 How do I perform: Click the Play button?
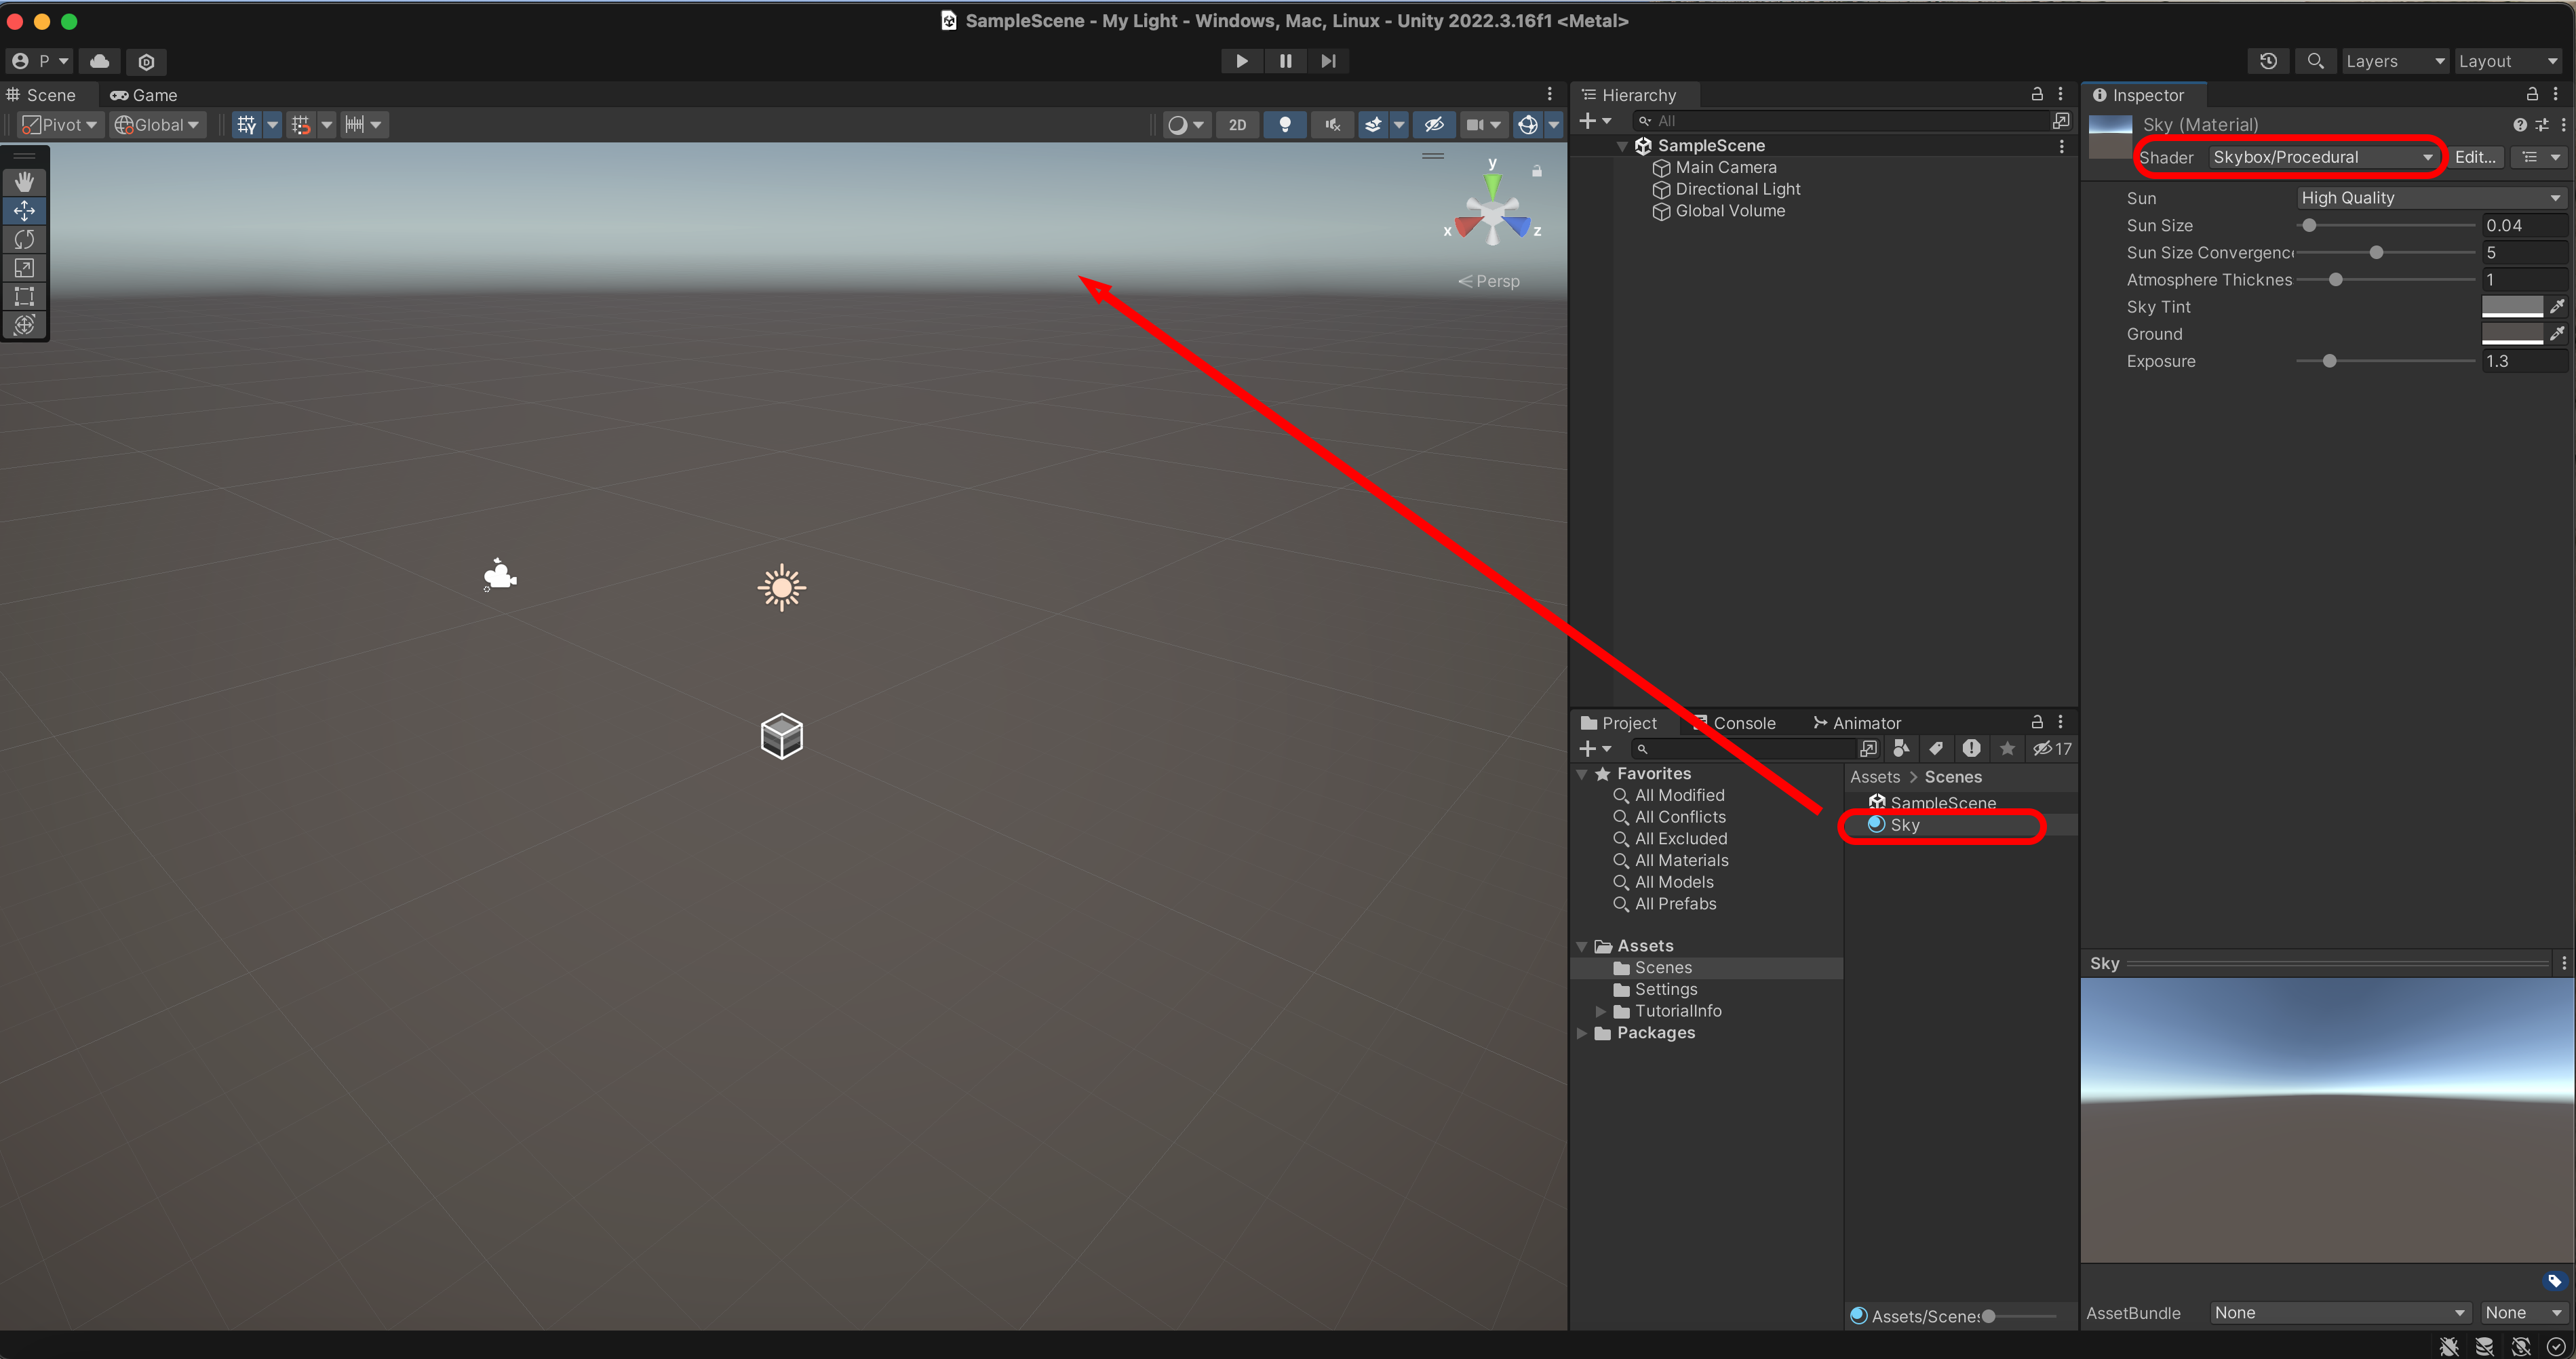click(x=1241, y=61)
